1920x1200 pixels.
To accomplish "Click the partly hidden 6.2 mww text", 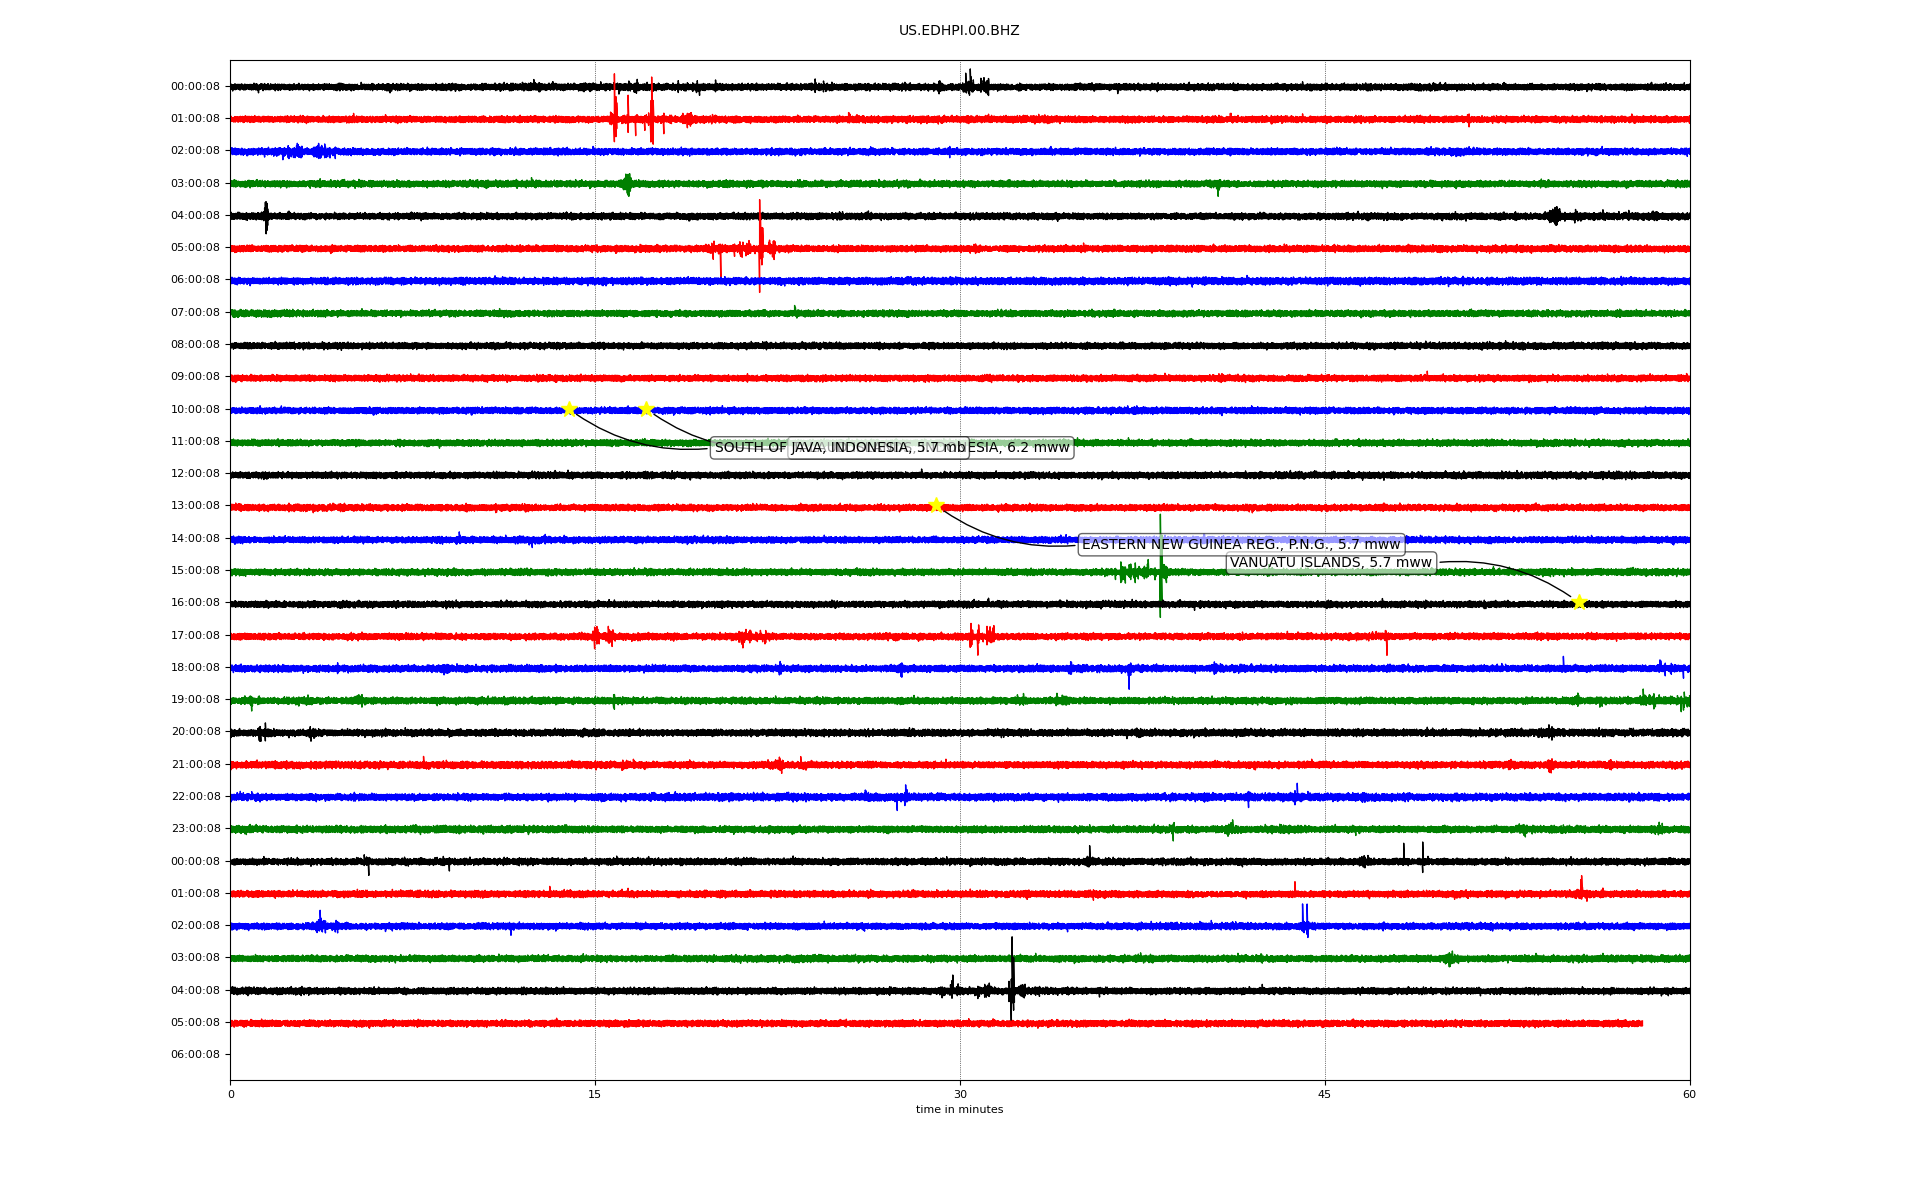I will click(x=1038, y=447).
